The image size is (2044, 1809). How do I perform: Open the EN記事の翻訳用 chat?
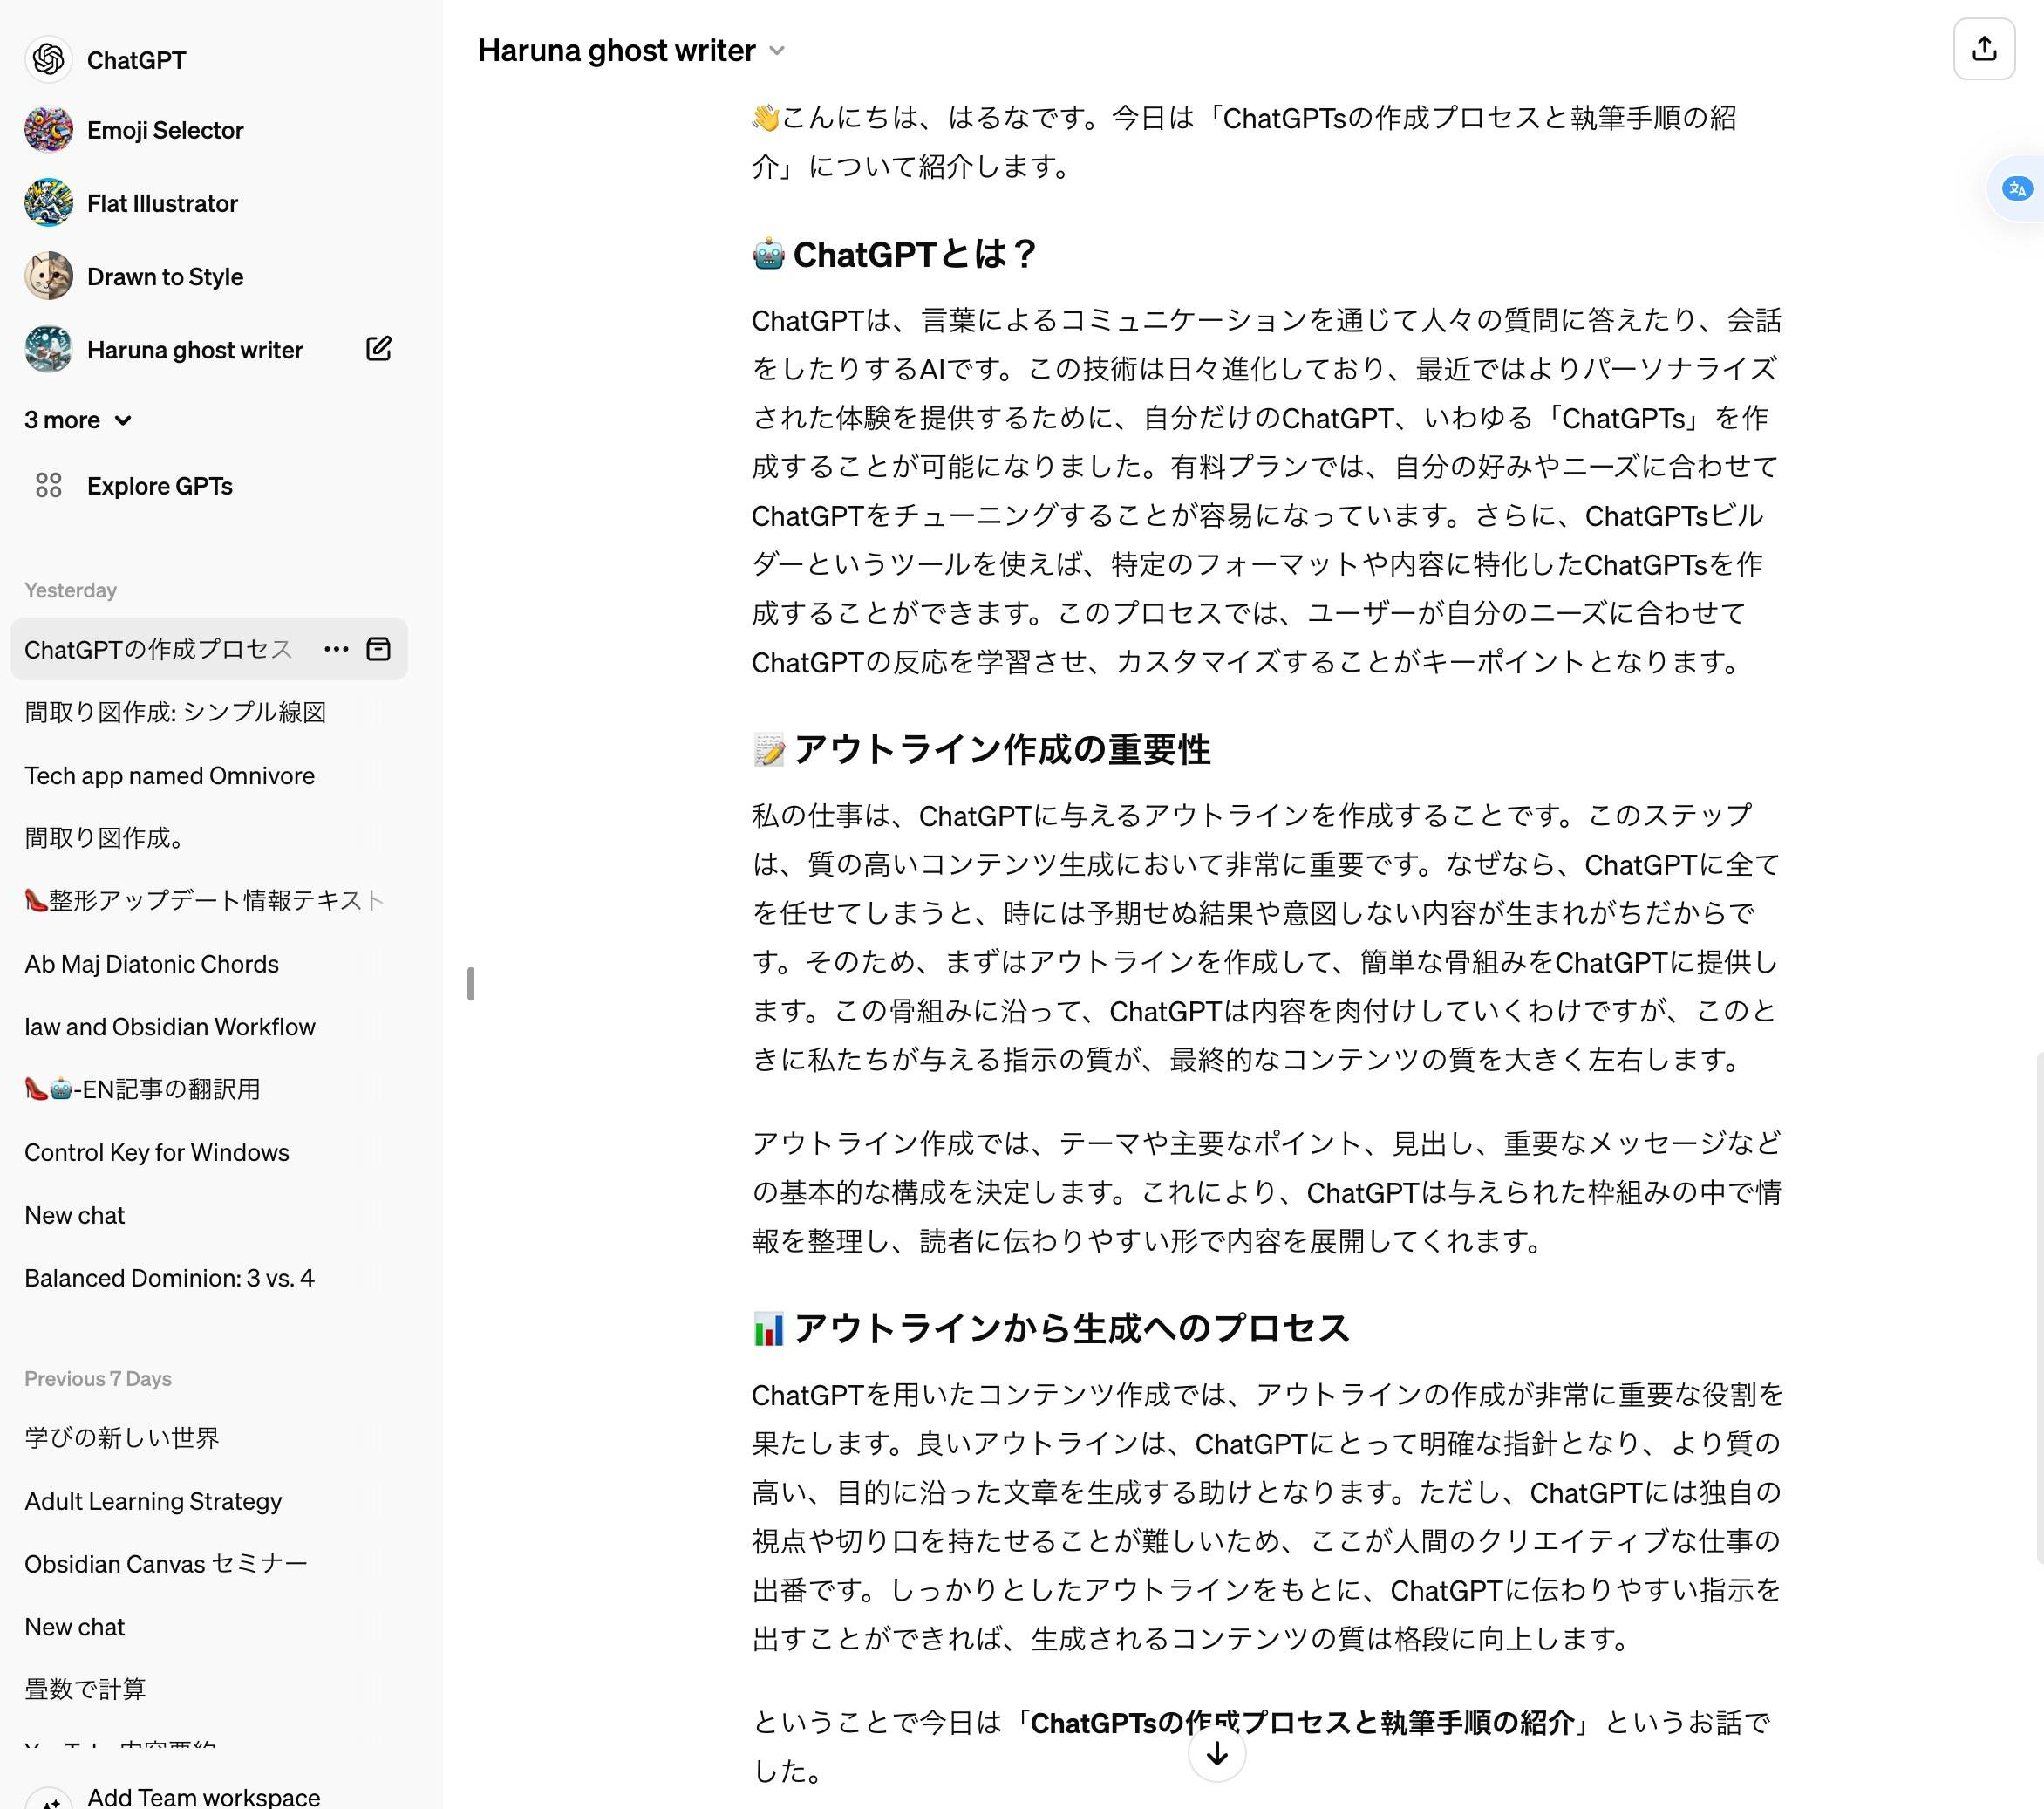pos(142,1089)
